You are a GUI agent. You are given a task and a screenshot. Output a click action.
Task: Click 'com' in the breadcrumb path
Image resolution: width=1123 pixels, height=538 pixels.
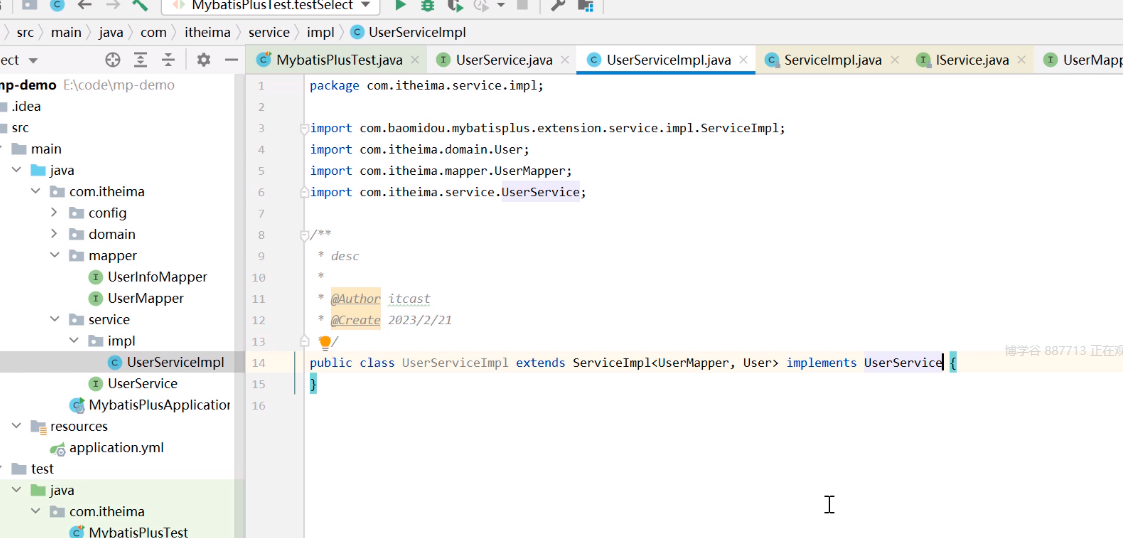[153, 32]
